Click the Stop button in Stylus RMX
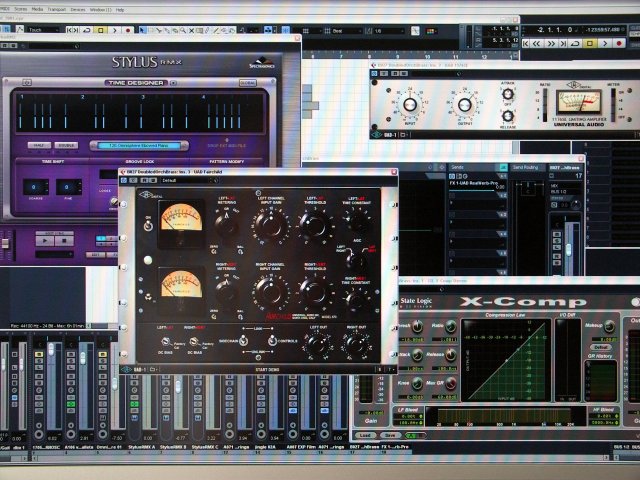The width and height of the screenshot is (640, 480). 64,241
